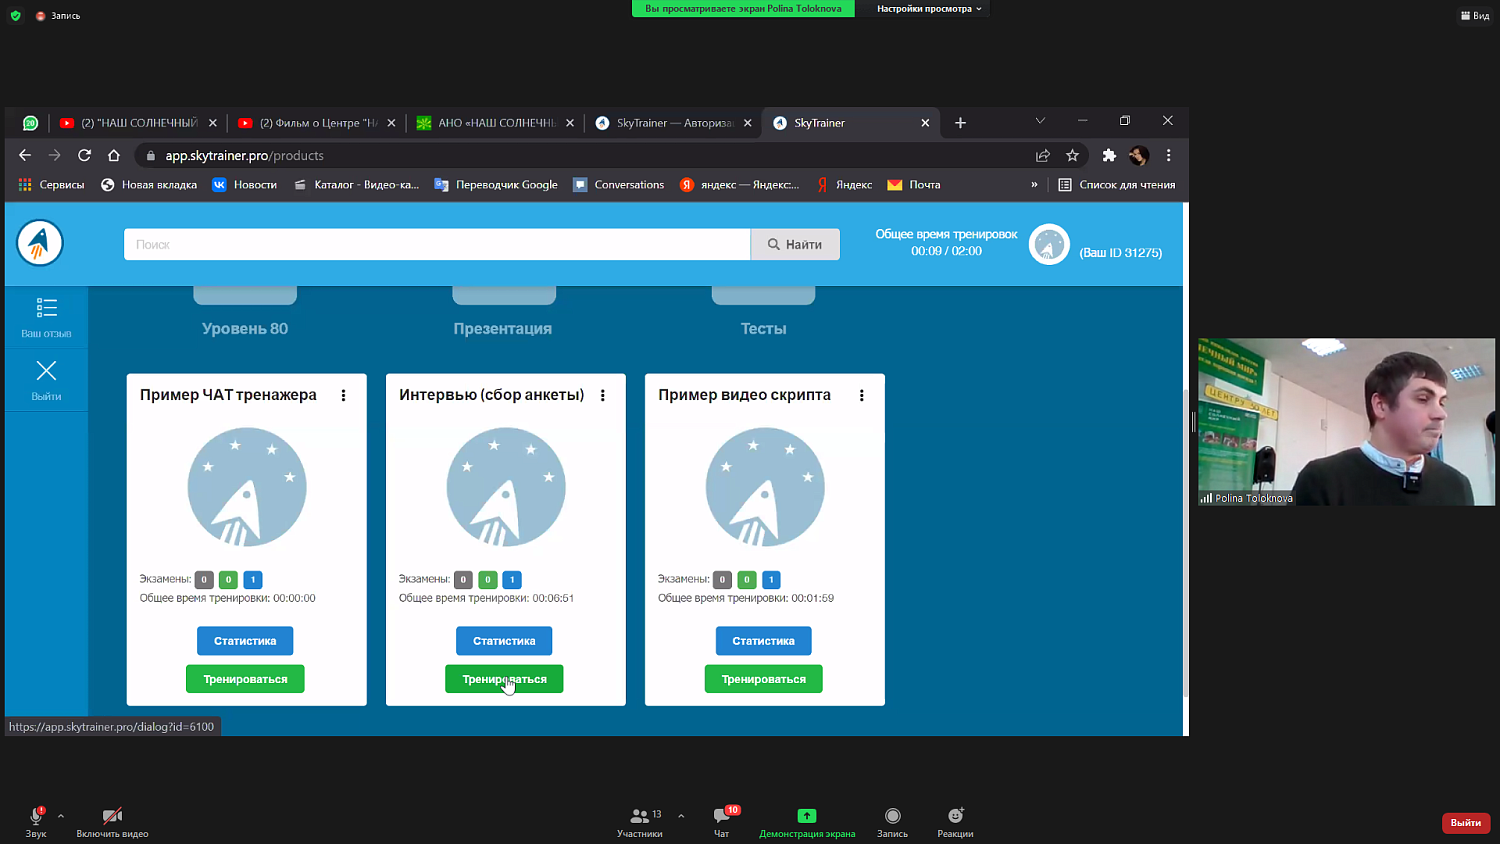Start Тренироваться for Пример видео скрипта

click(763, 679)
